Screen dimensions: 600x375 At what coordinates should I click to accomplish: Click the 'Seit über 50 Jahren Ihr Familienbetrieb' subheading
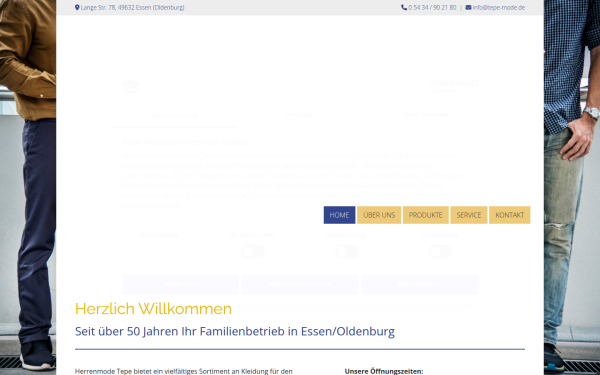[x=235, y=331]
